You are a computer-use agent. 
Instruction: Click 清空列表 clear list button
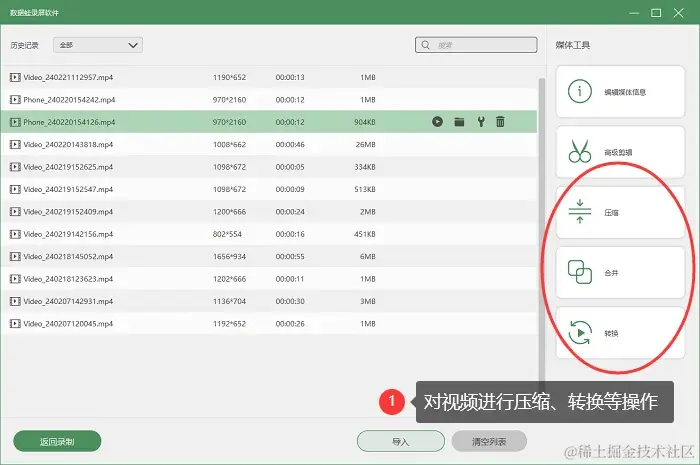click(x=489, y=441)
